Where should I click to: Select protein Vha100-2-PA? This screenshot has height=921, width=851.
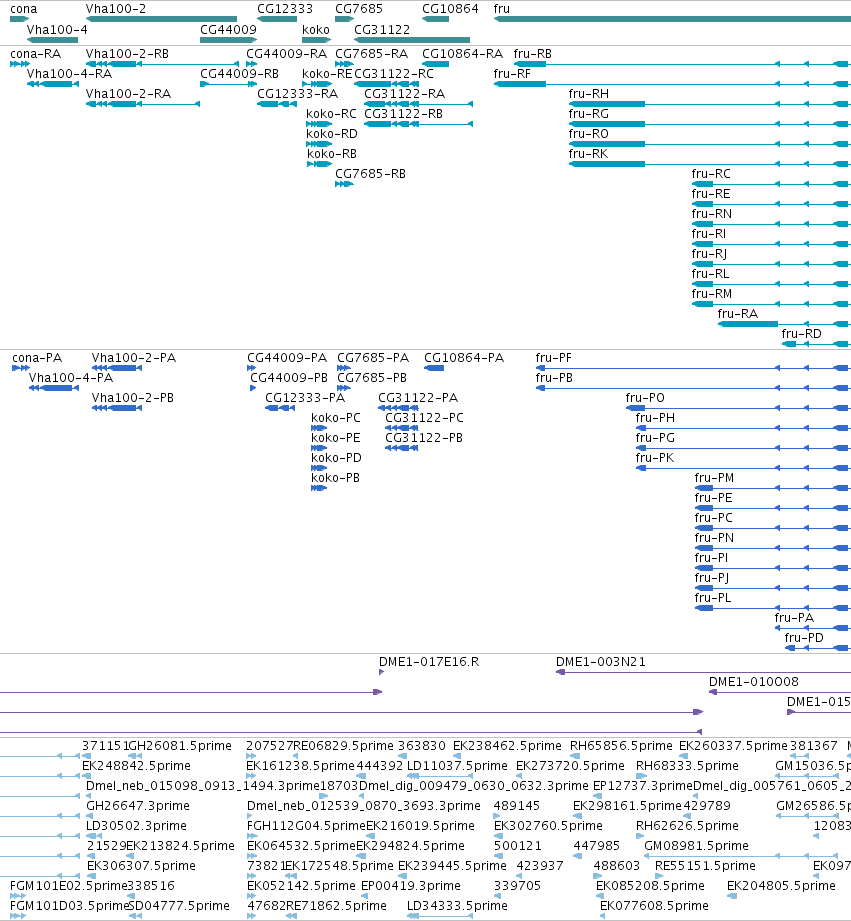click(133, 358)
